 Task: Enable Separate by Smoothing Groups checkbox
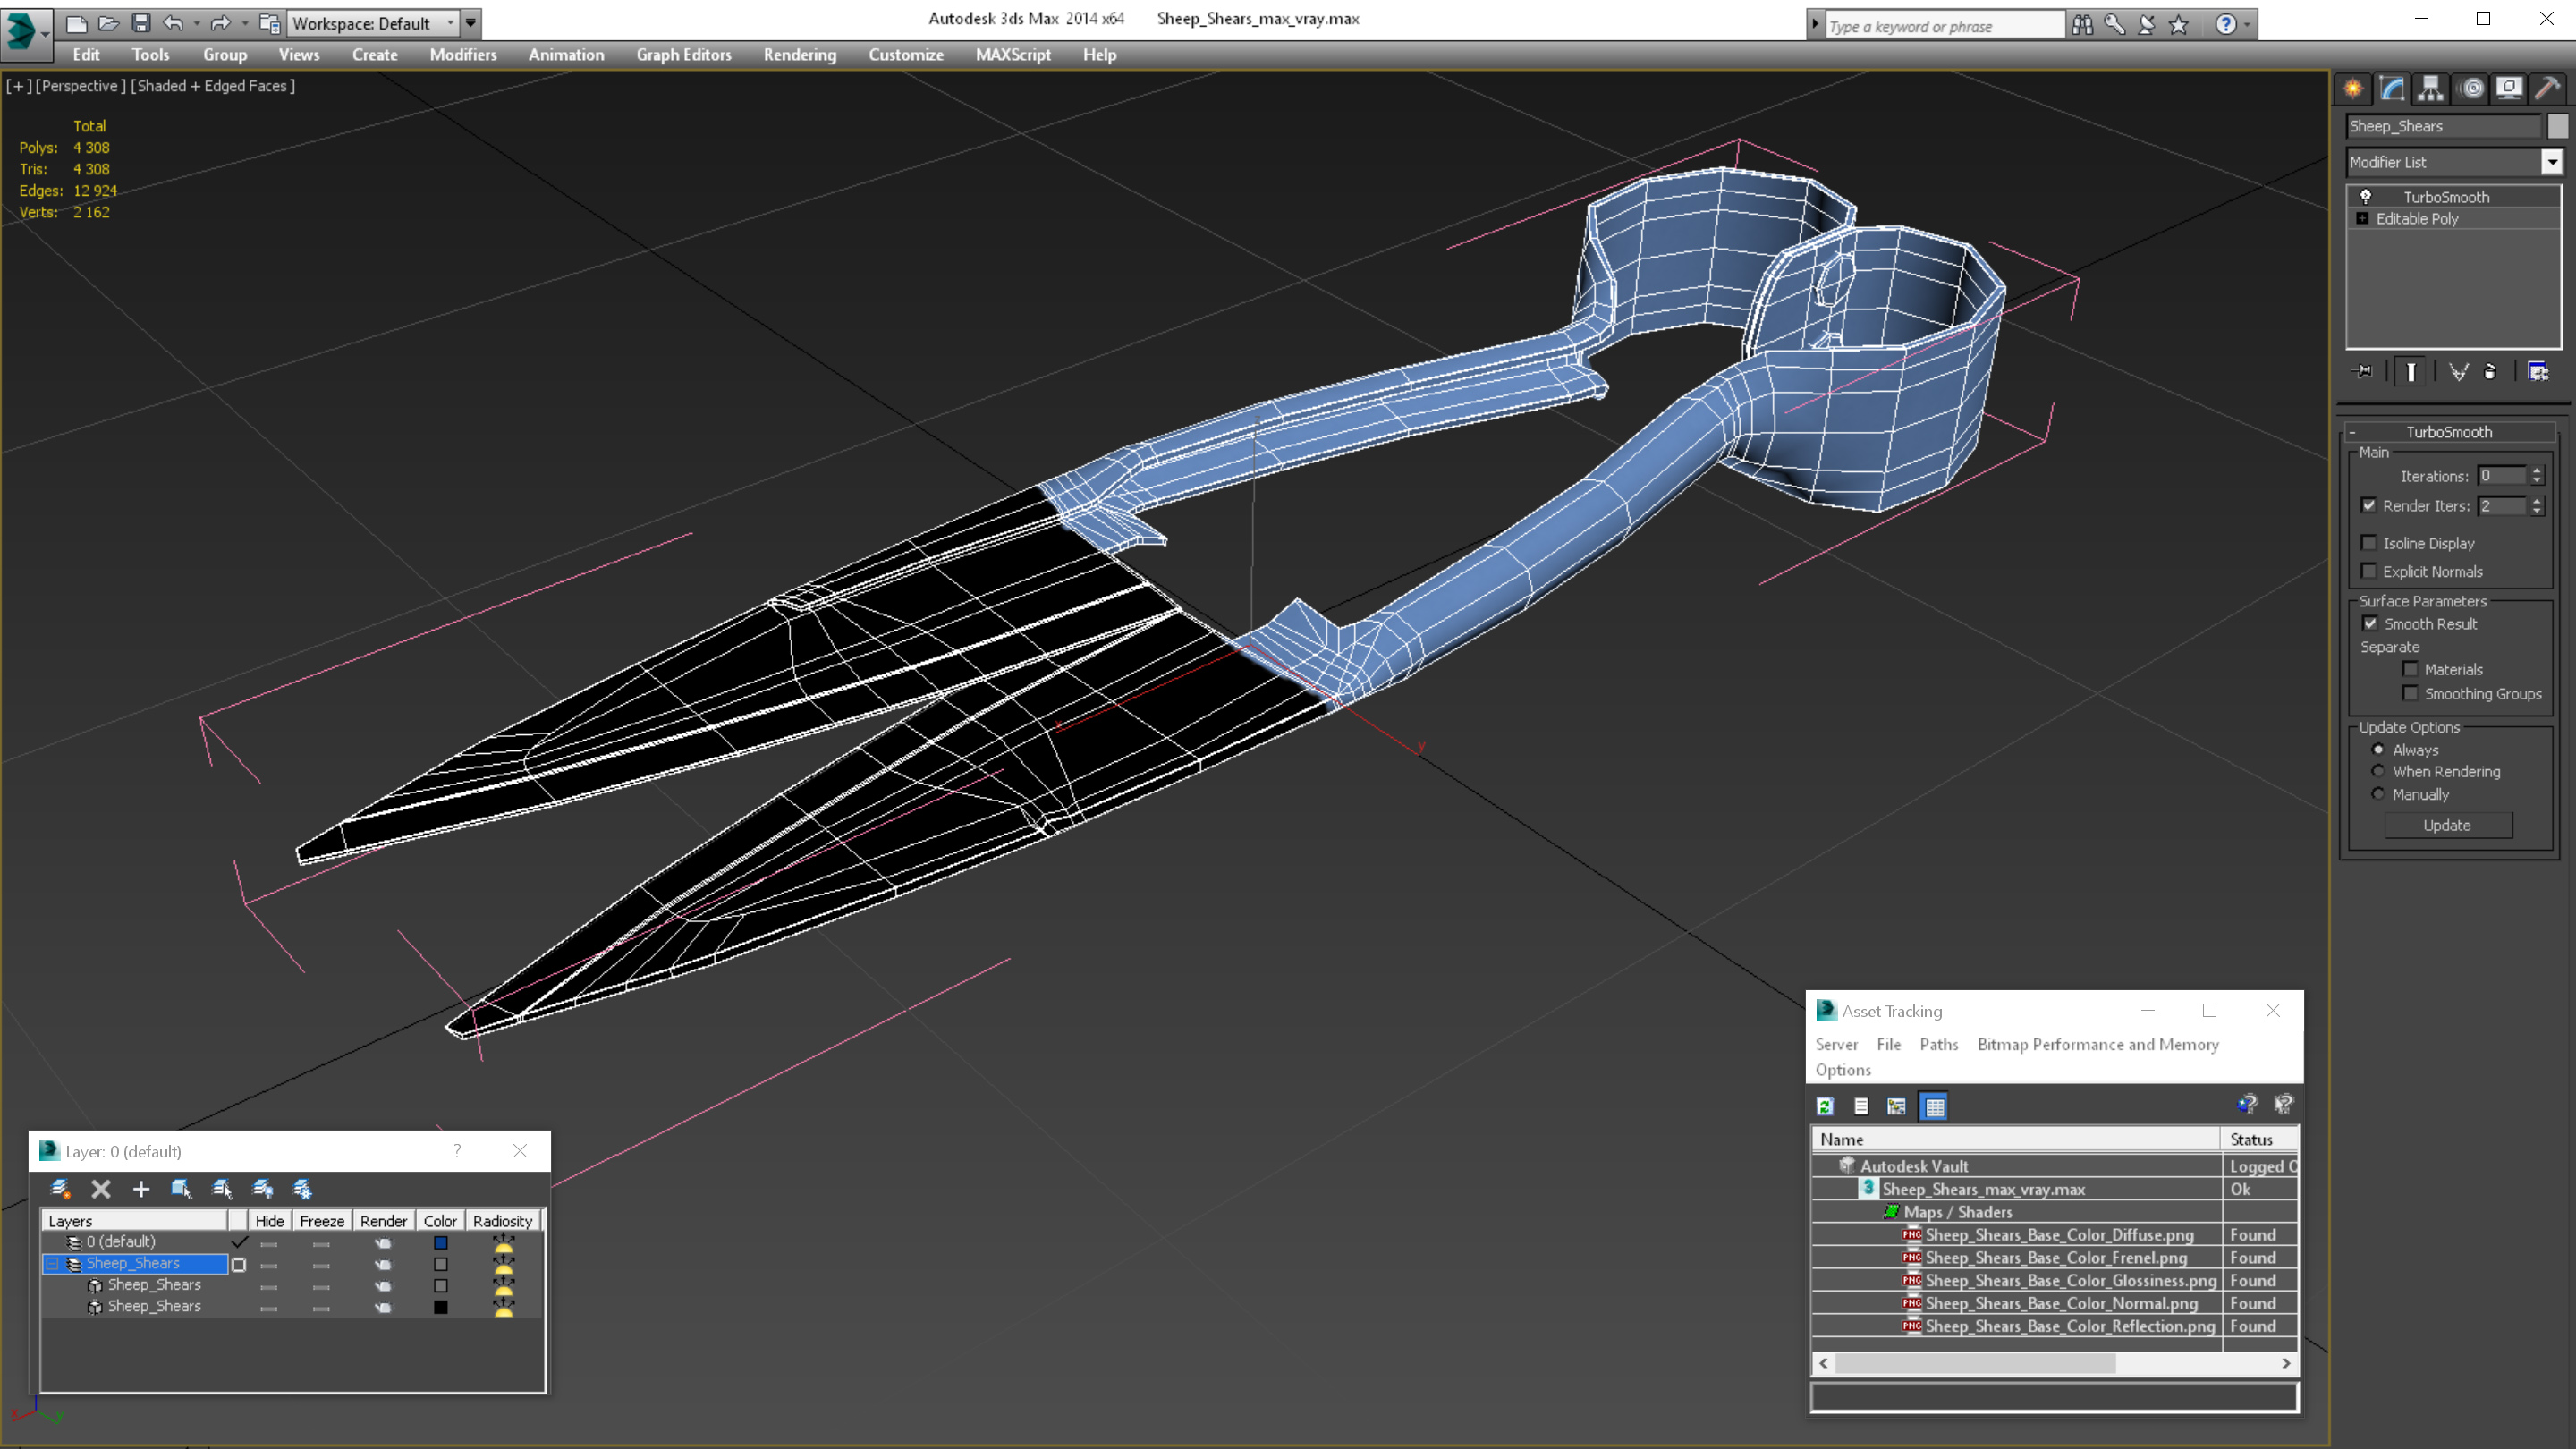[2410, 693]
